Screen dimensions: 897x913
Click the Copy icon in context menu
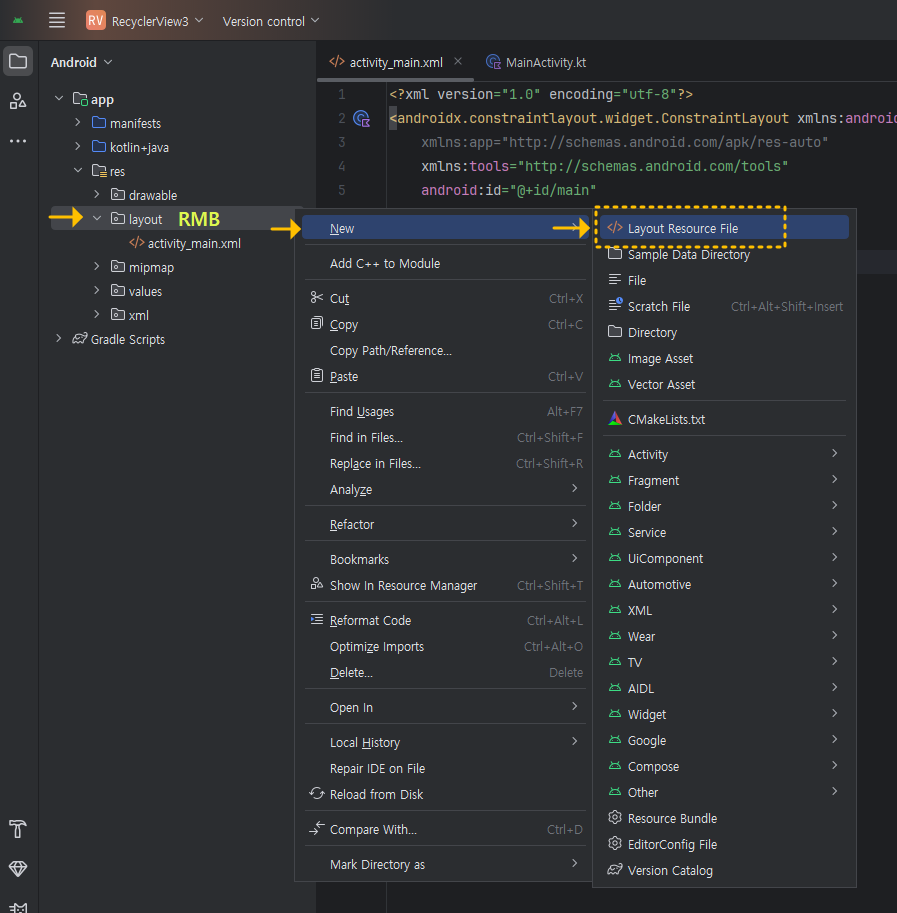tap(317, 323)
